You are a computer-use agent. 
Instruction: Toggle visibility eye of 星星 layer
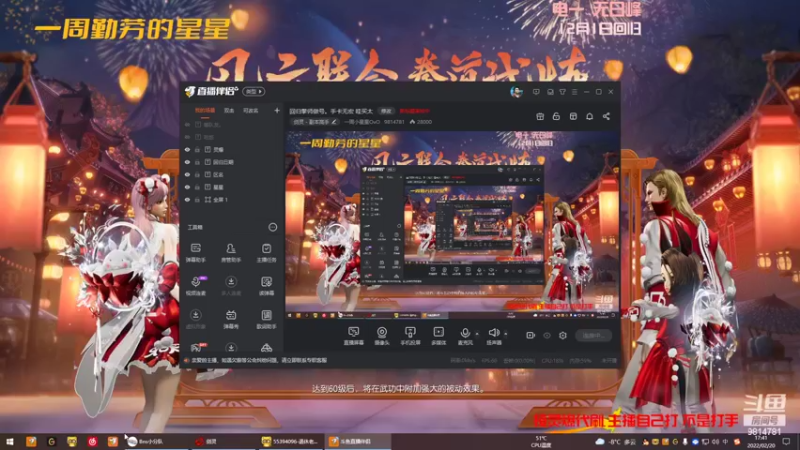click(187, 187)
